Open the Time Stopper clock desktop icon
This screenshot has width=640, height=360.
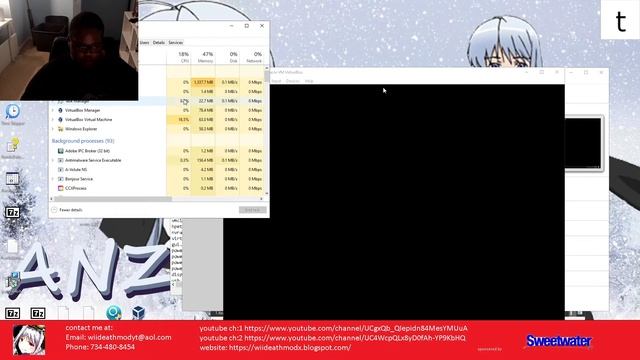coord(13,111)
